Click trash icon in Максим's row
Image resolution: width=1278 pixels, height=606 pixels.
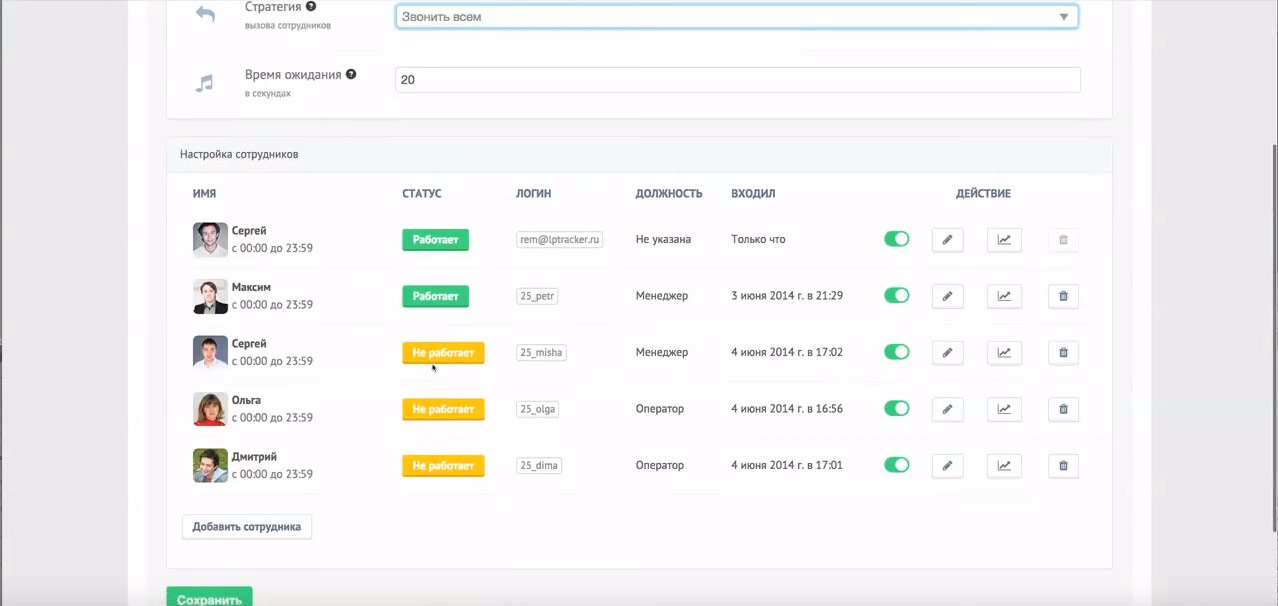(x=1063, y=296)
